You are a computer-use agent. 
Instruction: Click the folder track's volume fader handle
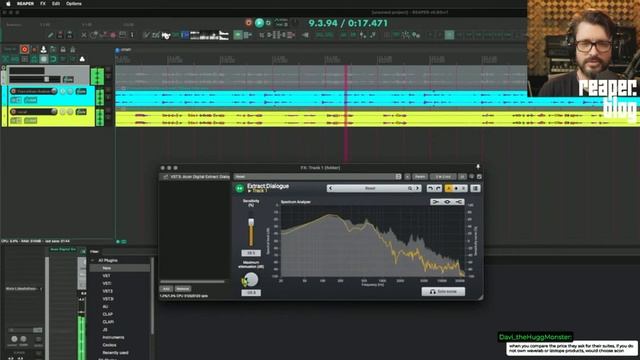pos(47,79)
